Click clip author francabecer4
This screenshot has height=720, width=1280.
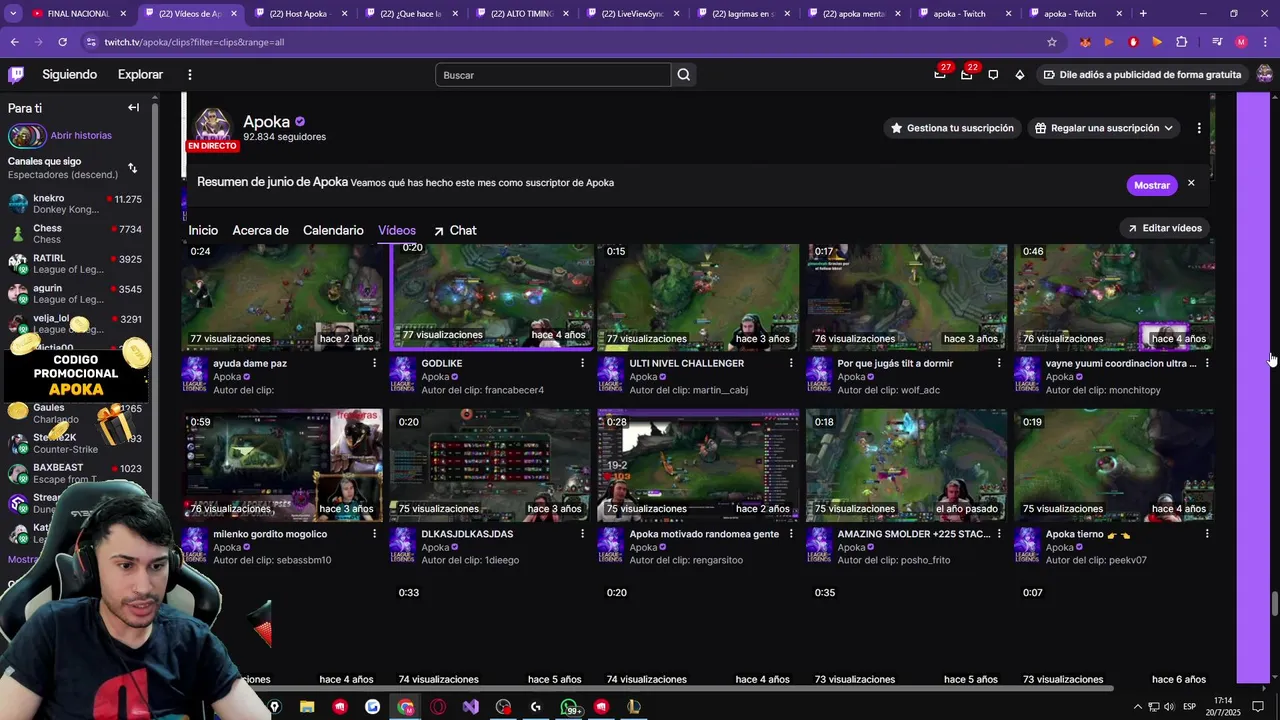[x=514, y=390]
